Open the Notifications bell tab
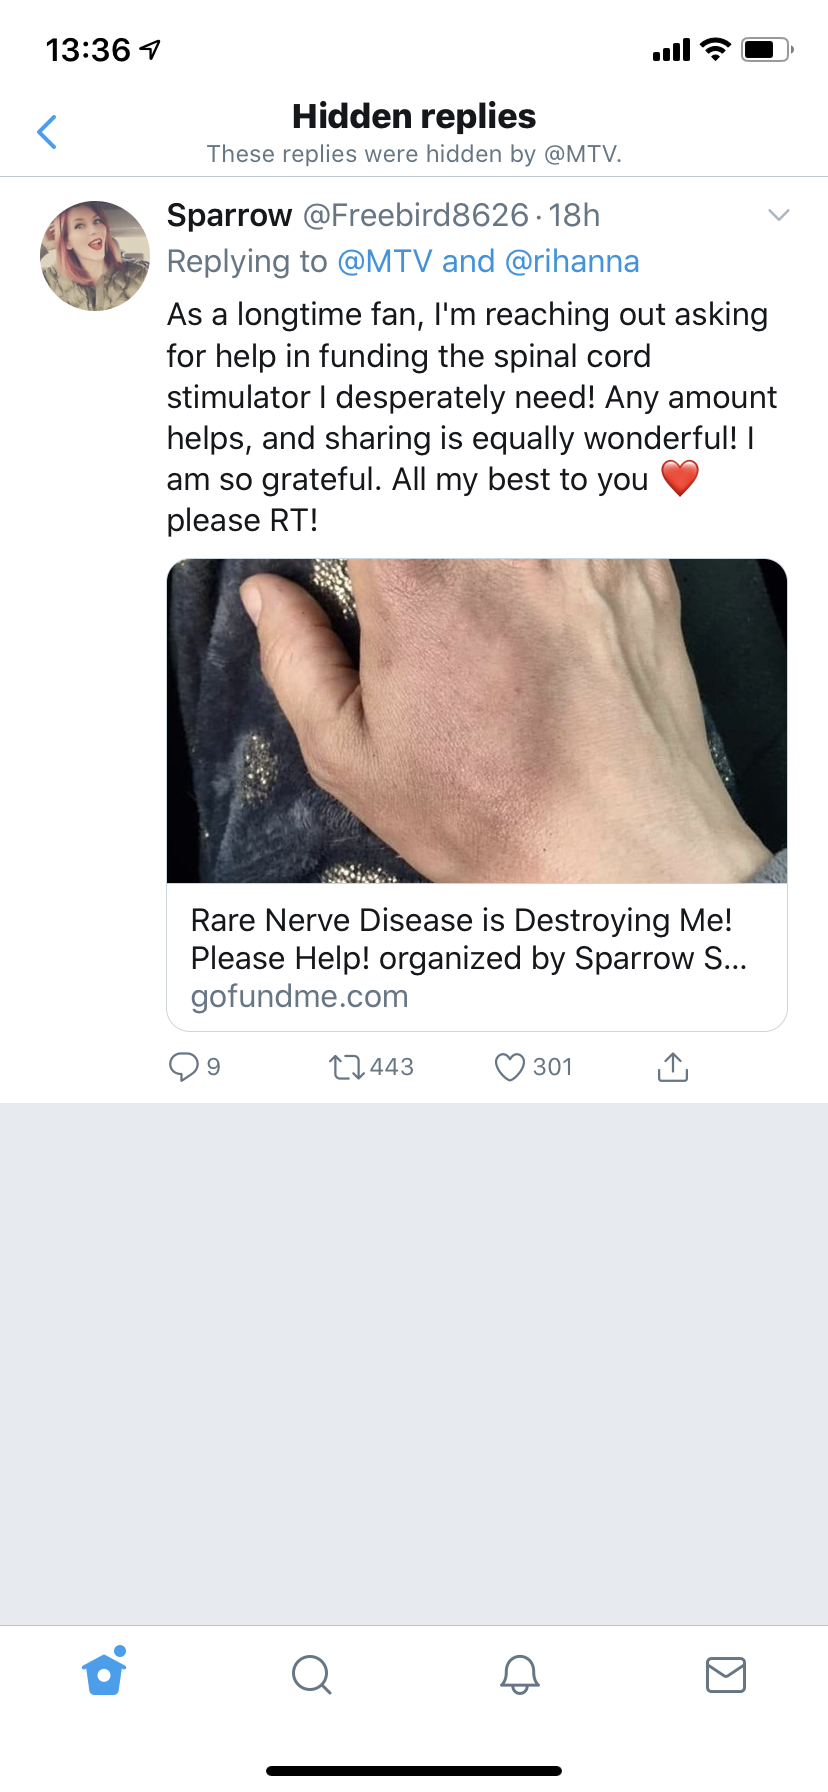828x1792 pixels. tap(519, 1673)
